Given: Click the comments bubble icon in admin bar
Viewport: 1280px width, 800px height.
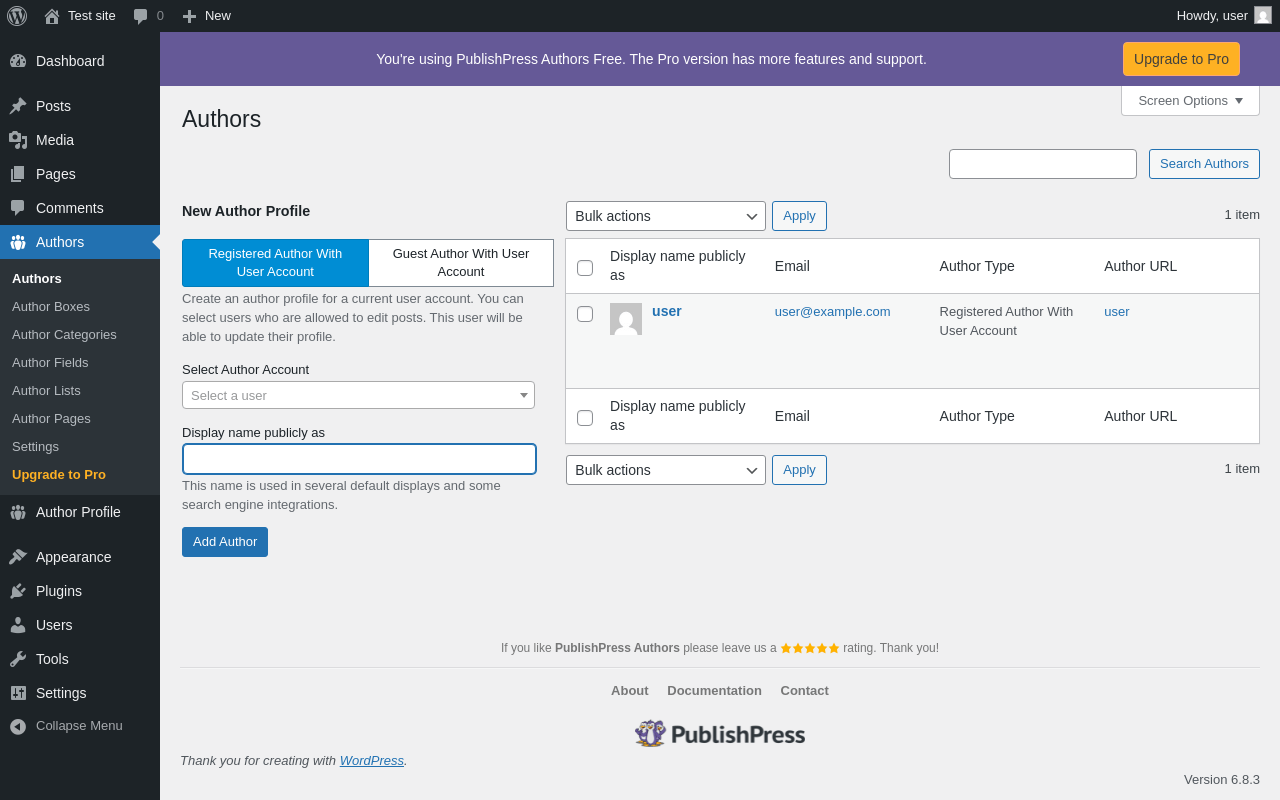Looking at the screenshot, I should click(x=141, y=16).
